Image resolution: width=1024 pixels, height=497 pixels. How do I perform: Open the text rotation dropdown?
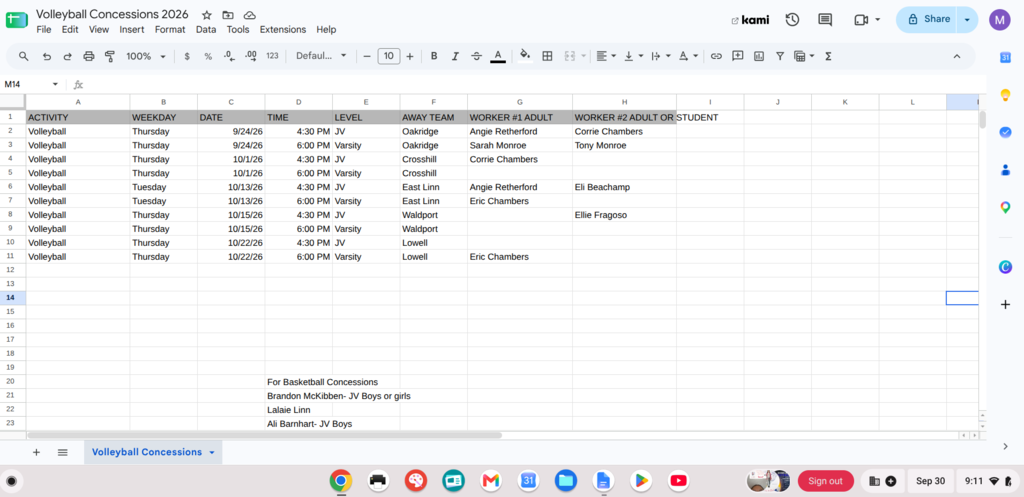tap(688, 56)
